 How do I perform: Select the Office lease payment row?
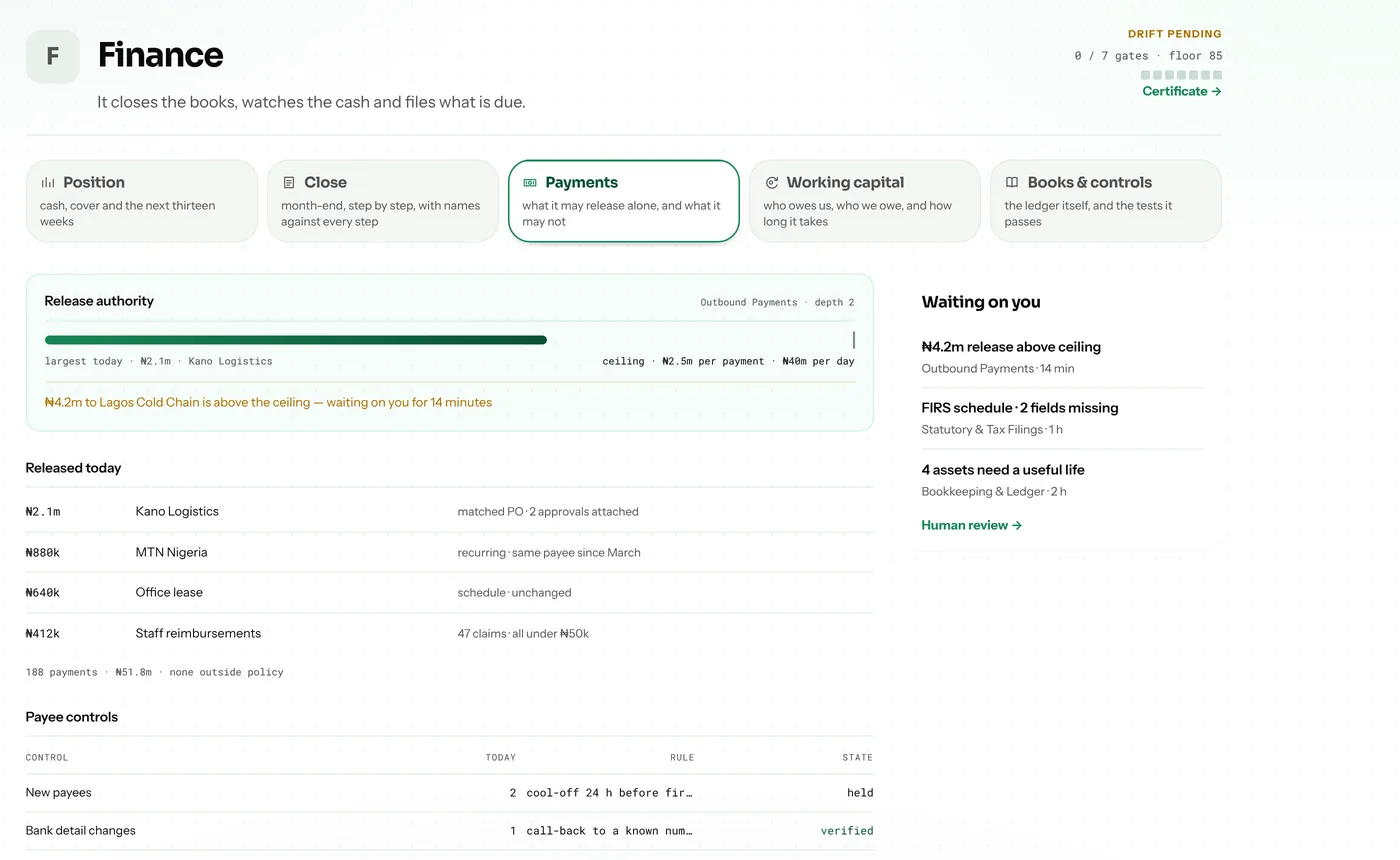[x=449, y=592]
